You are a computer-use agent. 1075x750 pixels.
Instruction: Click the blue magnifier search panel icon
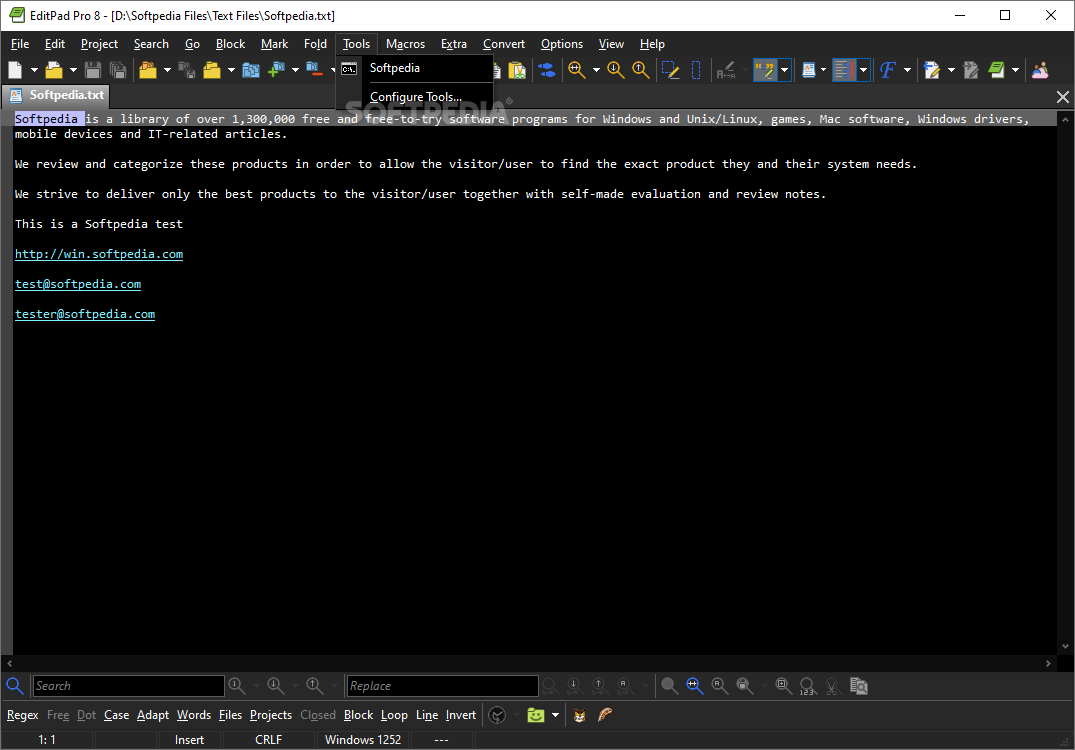pos(14,686)
